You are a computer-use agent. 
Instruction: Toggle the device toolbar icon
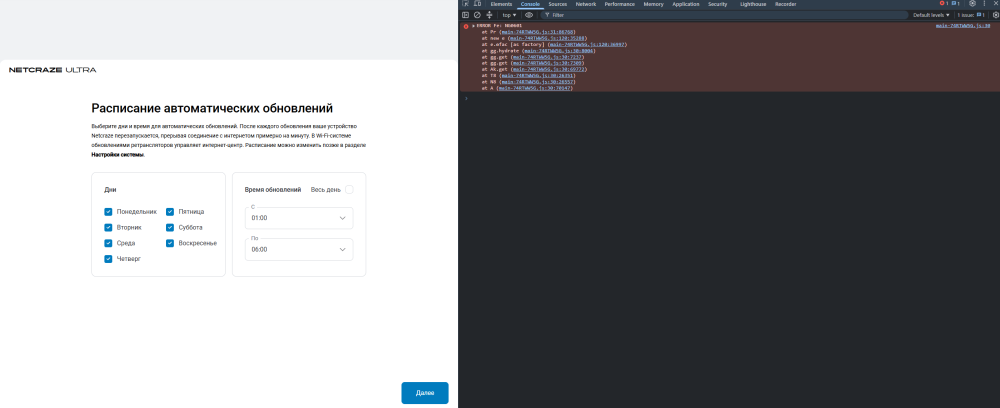(477, 4)
